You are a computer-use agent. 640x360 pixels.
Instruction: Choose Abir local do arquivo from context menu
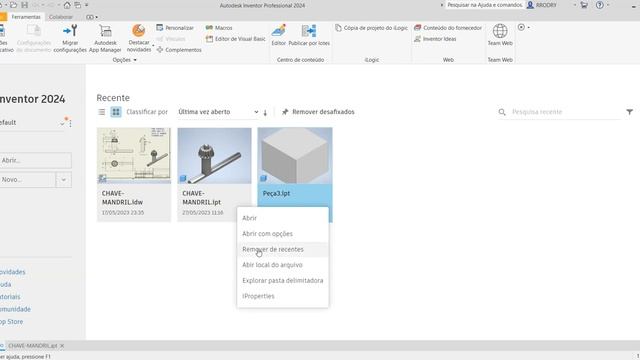[x=282, y=265]
